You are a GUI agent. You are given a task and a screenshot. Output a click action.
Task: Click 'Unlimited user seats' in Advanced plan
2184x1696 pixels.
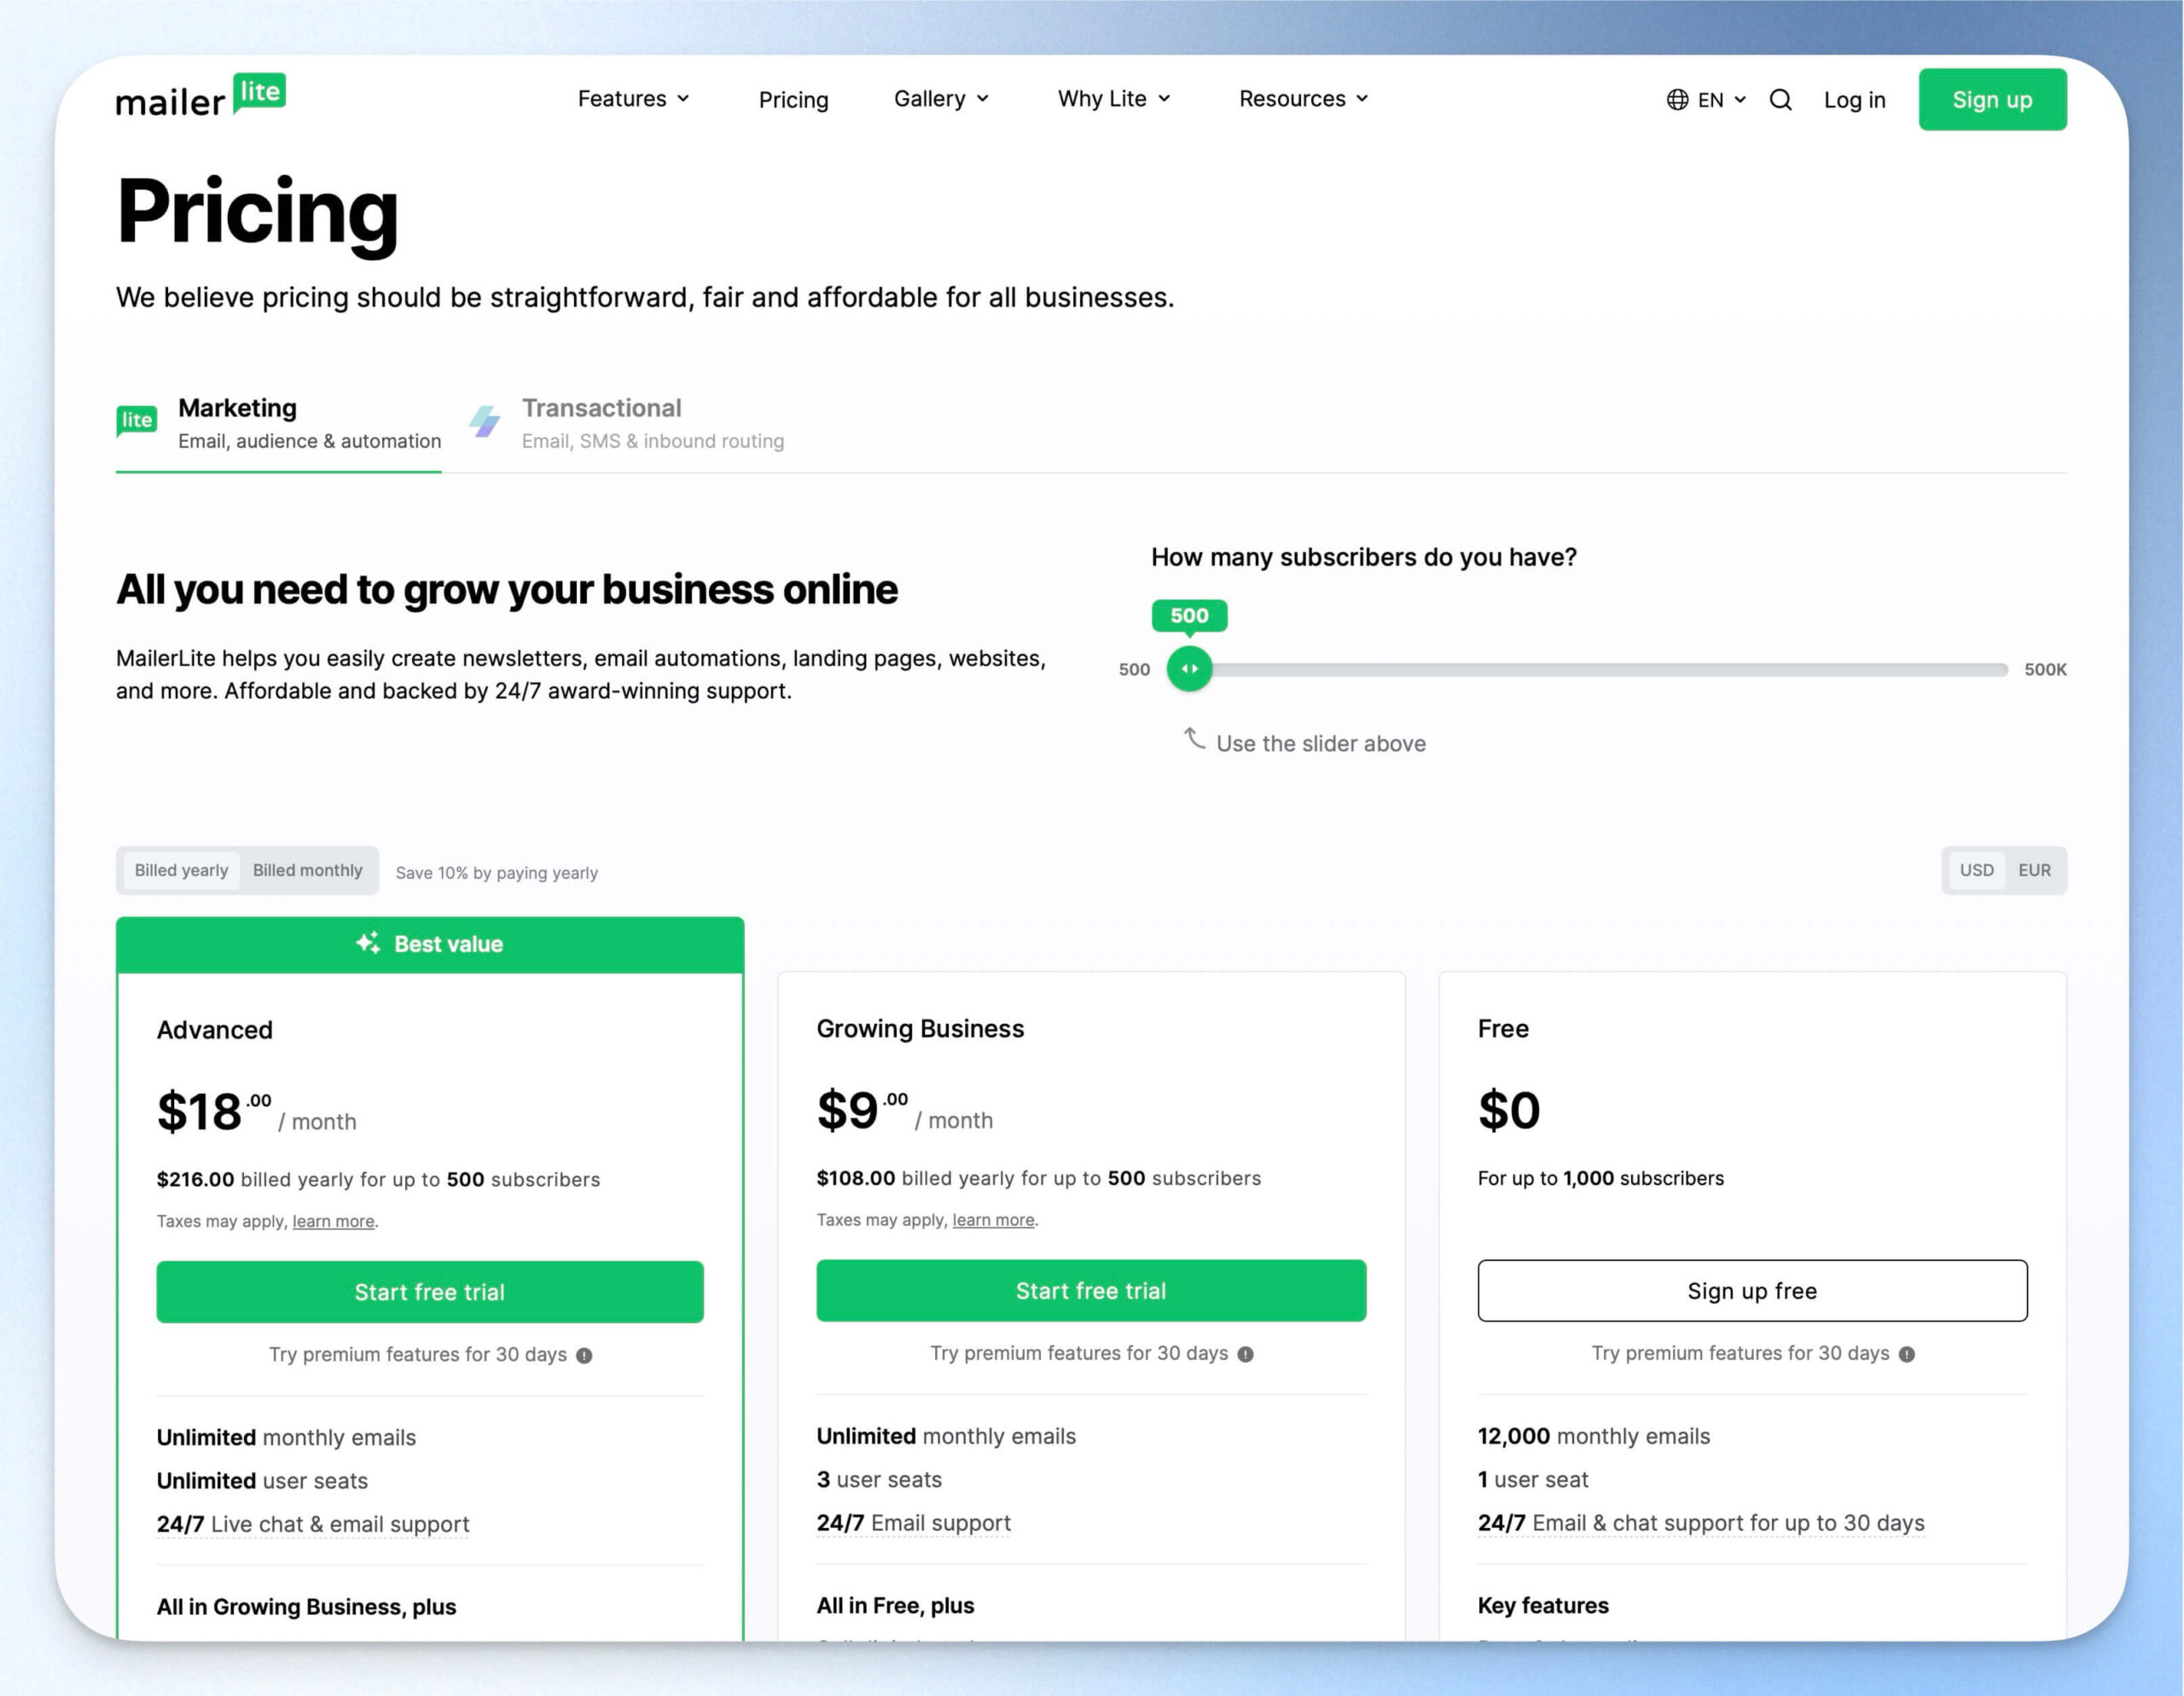(x=262, y=1480)
